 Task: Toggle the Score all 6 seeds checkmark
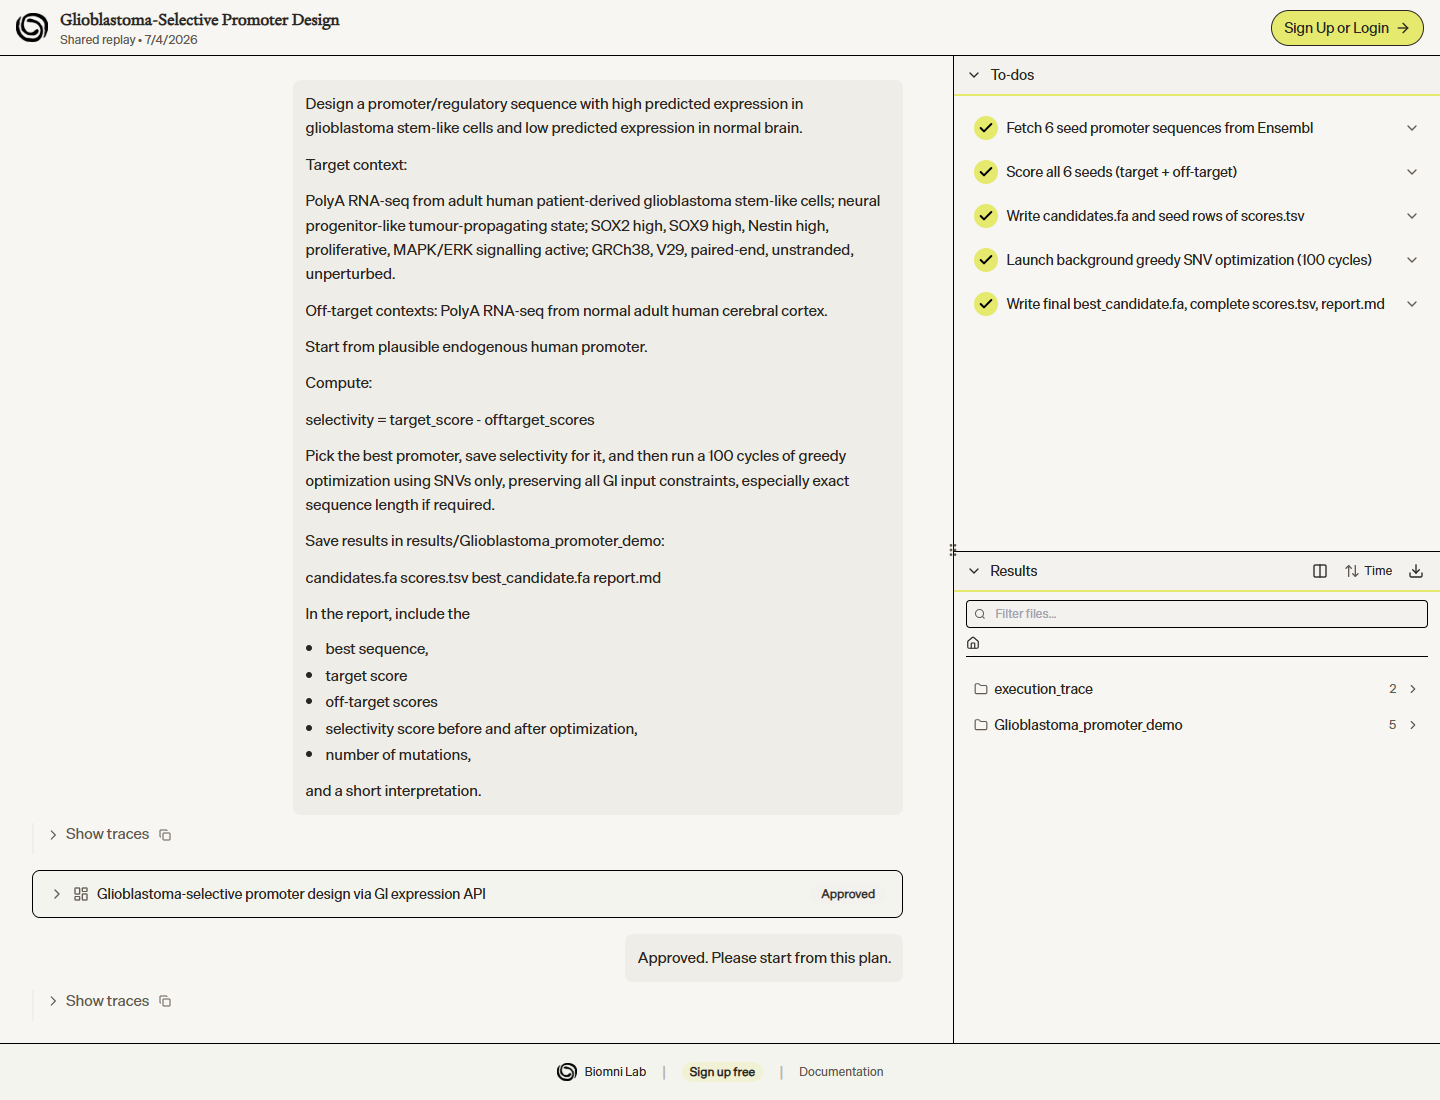pyautogui.click(x=986, y=172)
